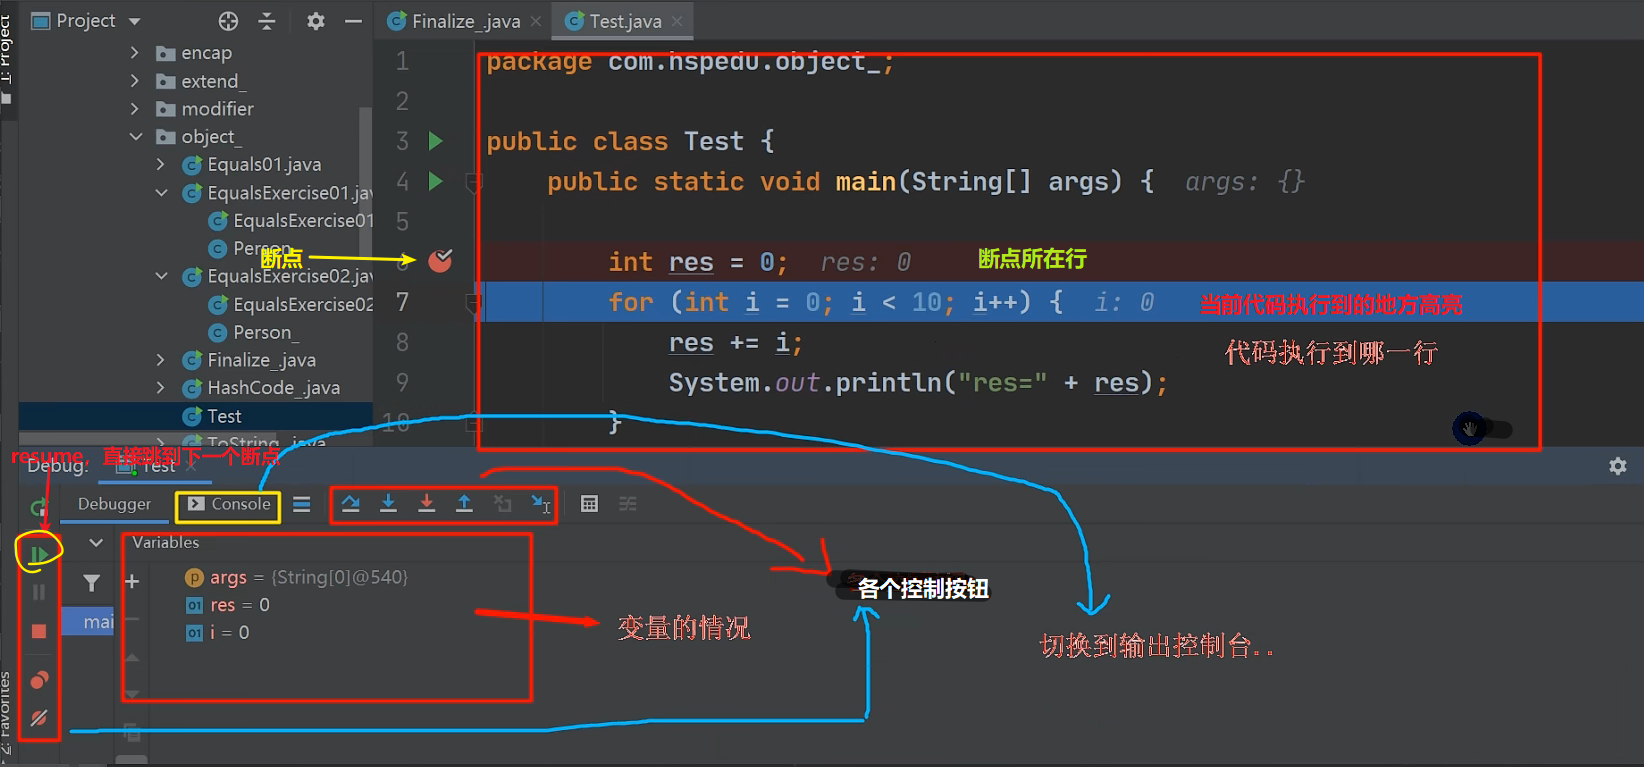Switch to the Console tab
1644x767 pixels.
[229, 504]
